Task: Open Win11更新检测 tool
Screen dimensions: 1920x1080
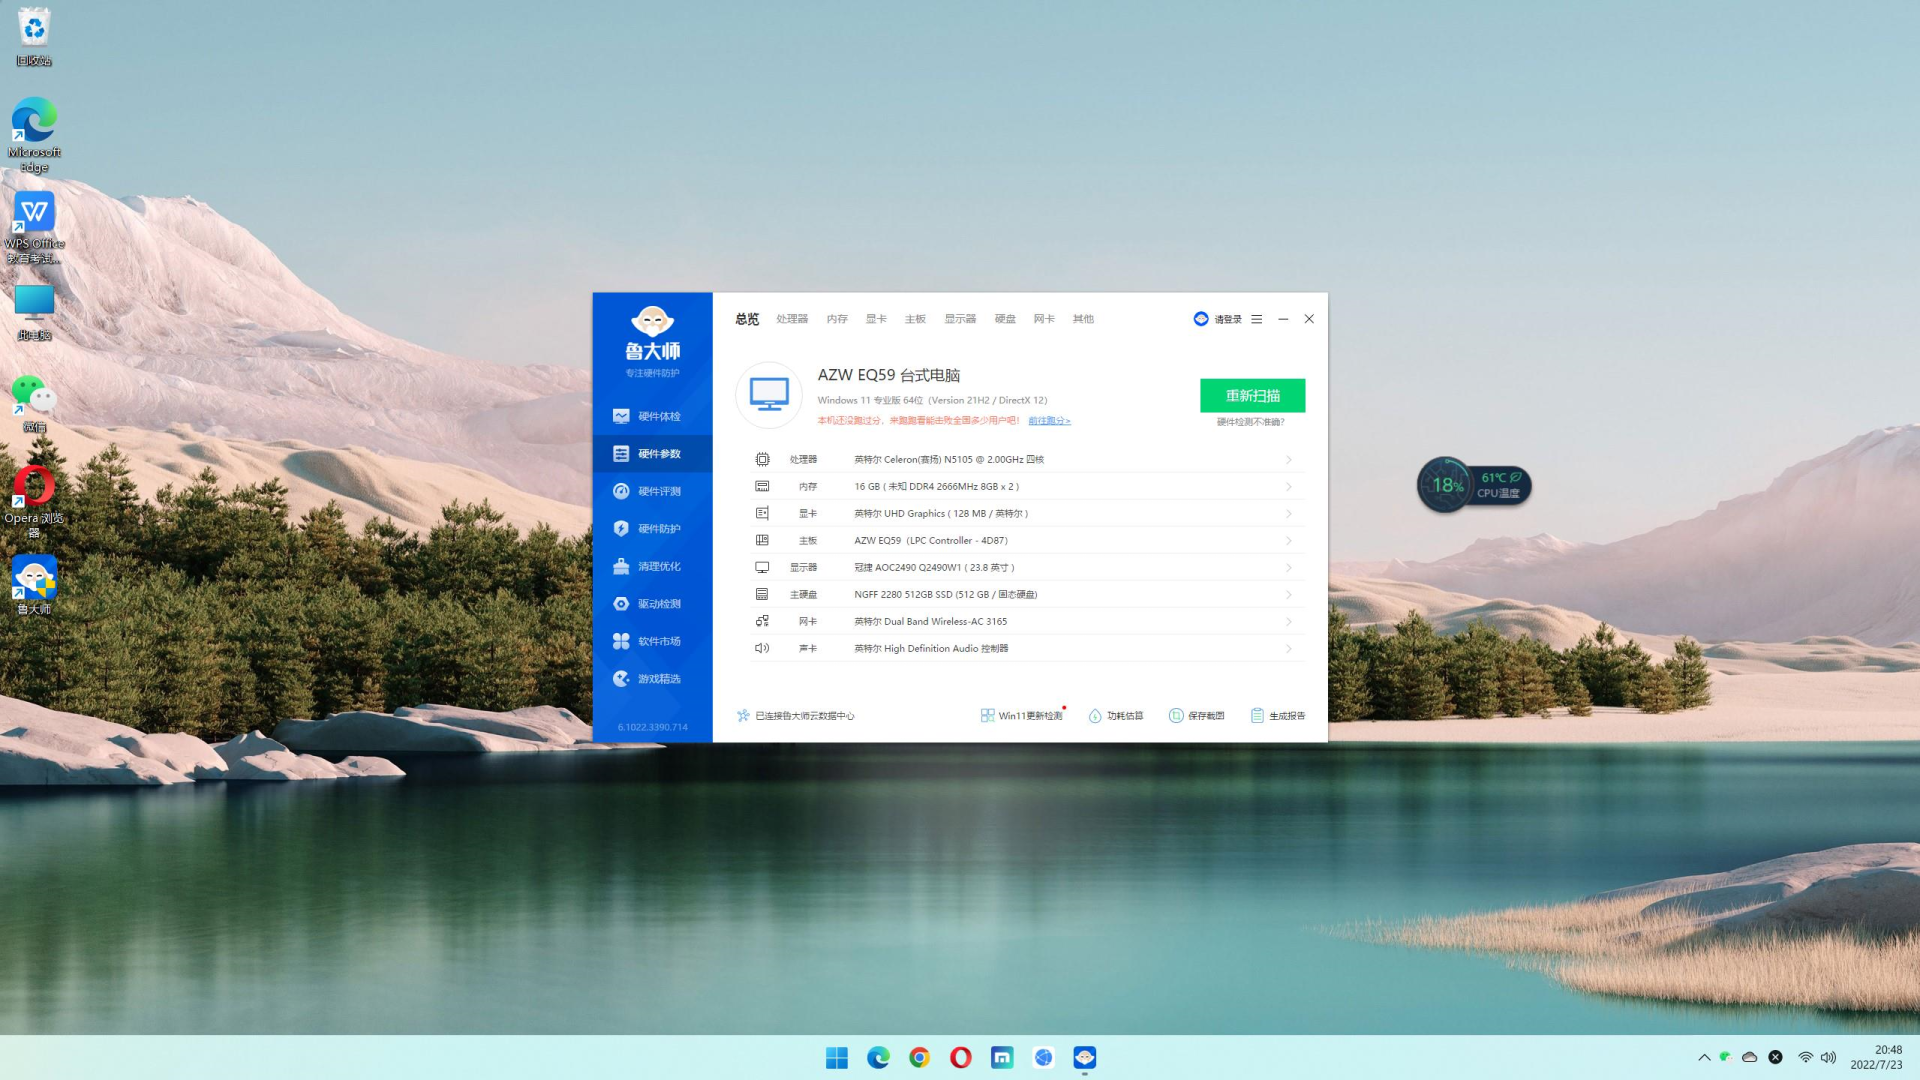Action: pos(1022,716)
